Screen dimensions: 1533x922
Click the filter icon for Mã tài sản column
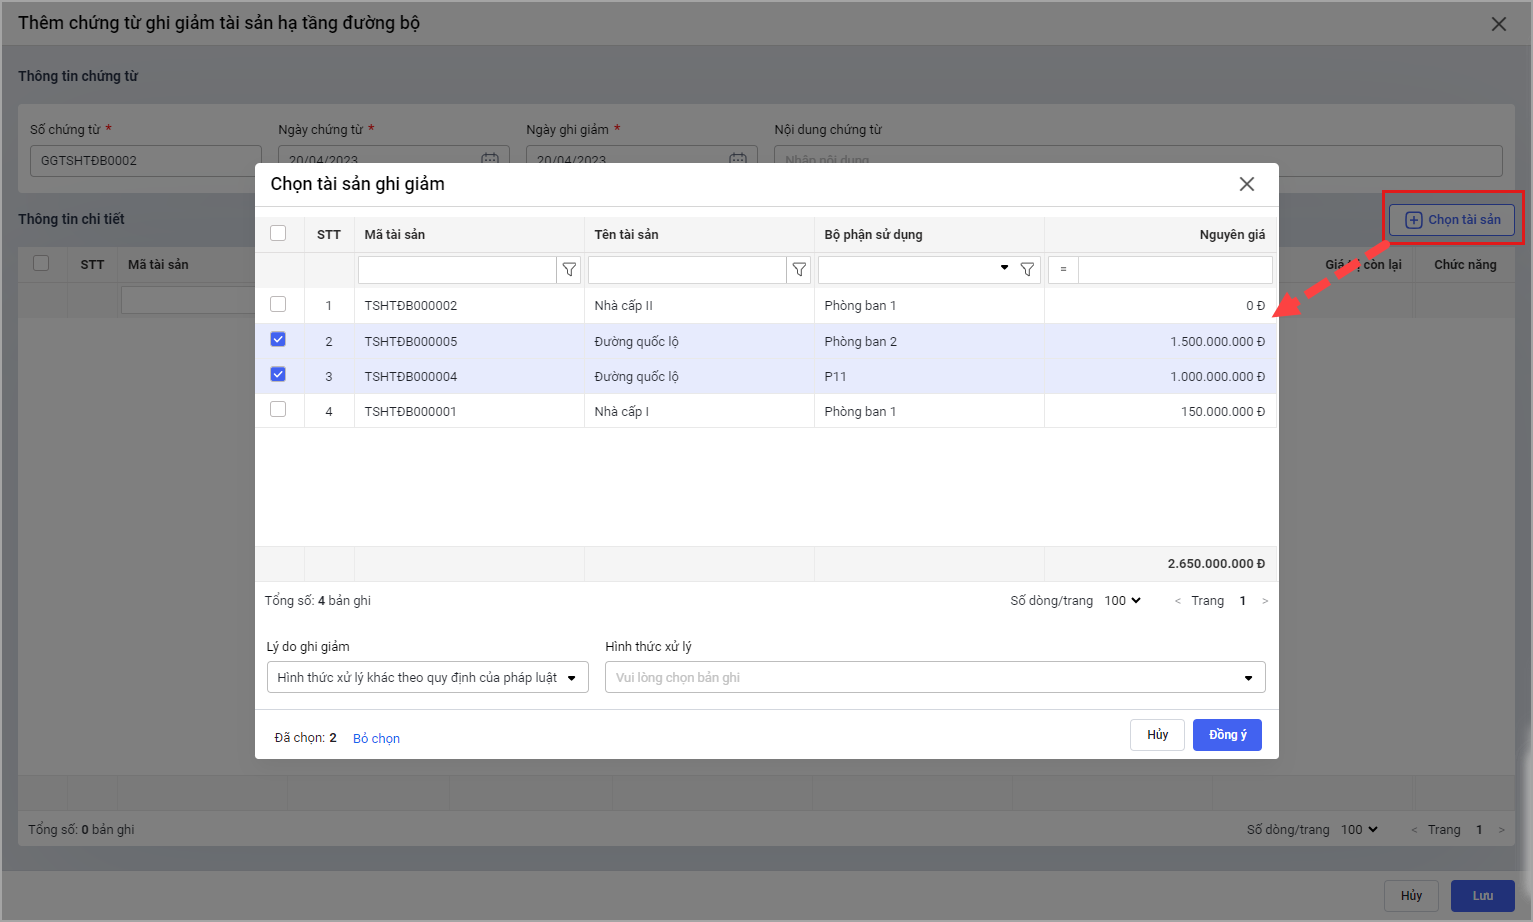569,270
